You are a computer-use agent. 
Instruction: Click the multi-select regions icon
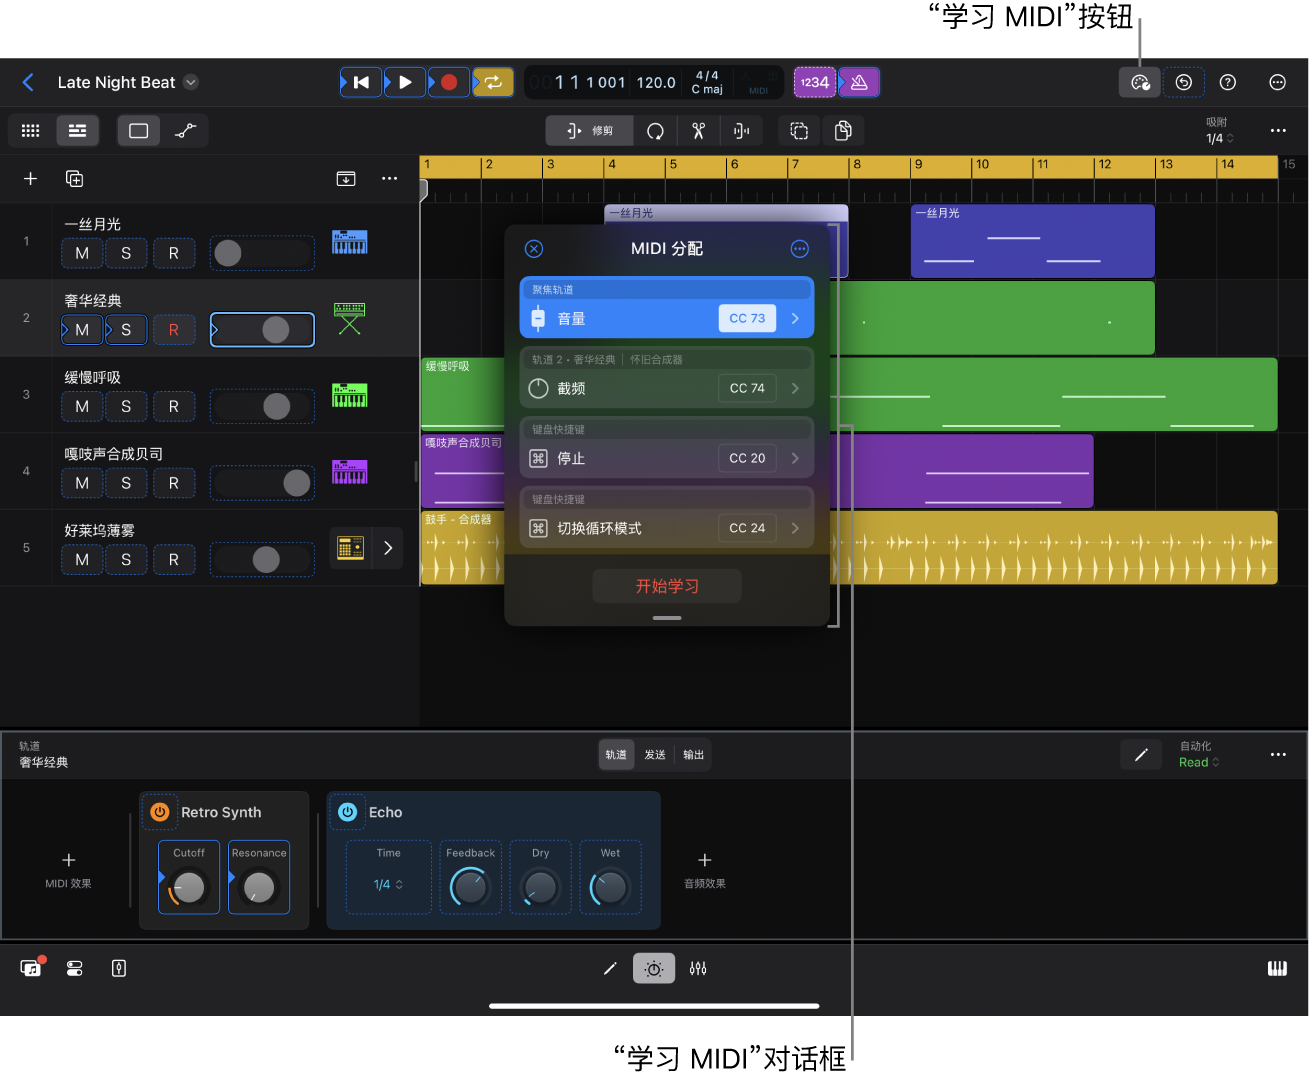click(x=799, y=131)
